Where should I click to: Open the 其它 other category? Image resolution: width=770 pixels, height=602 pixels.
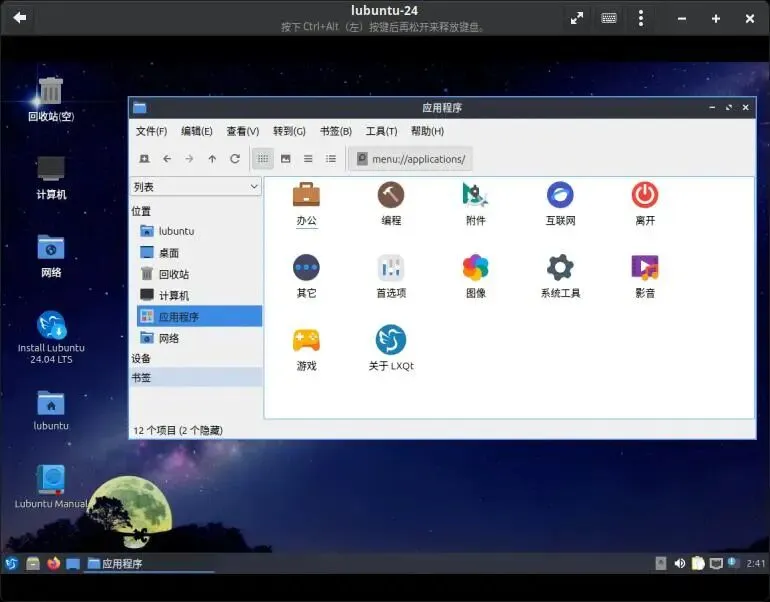(x=306, y=276)
